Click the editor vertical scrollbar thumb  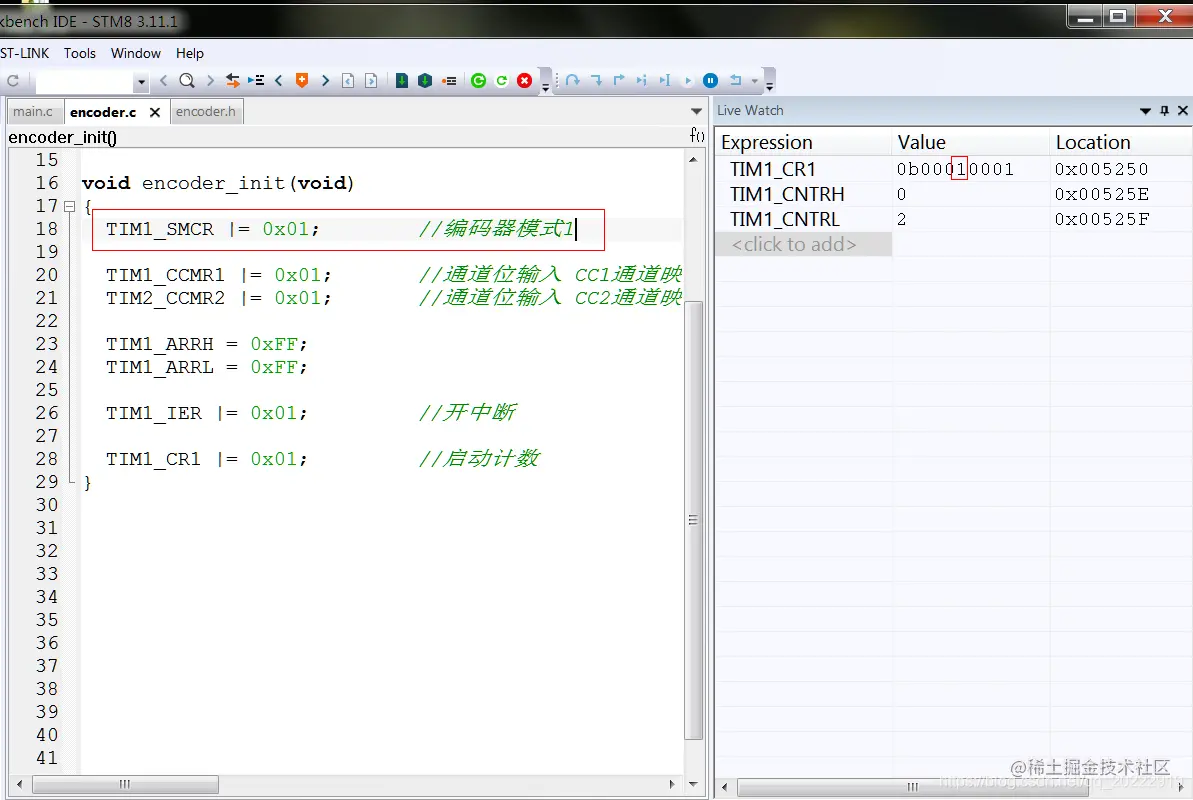click(x=693, y=520)
